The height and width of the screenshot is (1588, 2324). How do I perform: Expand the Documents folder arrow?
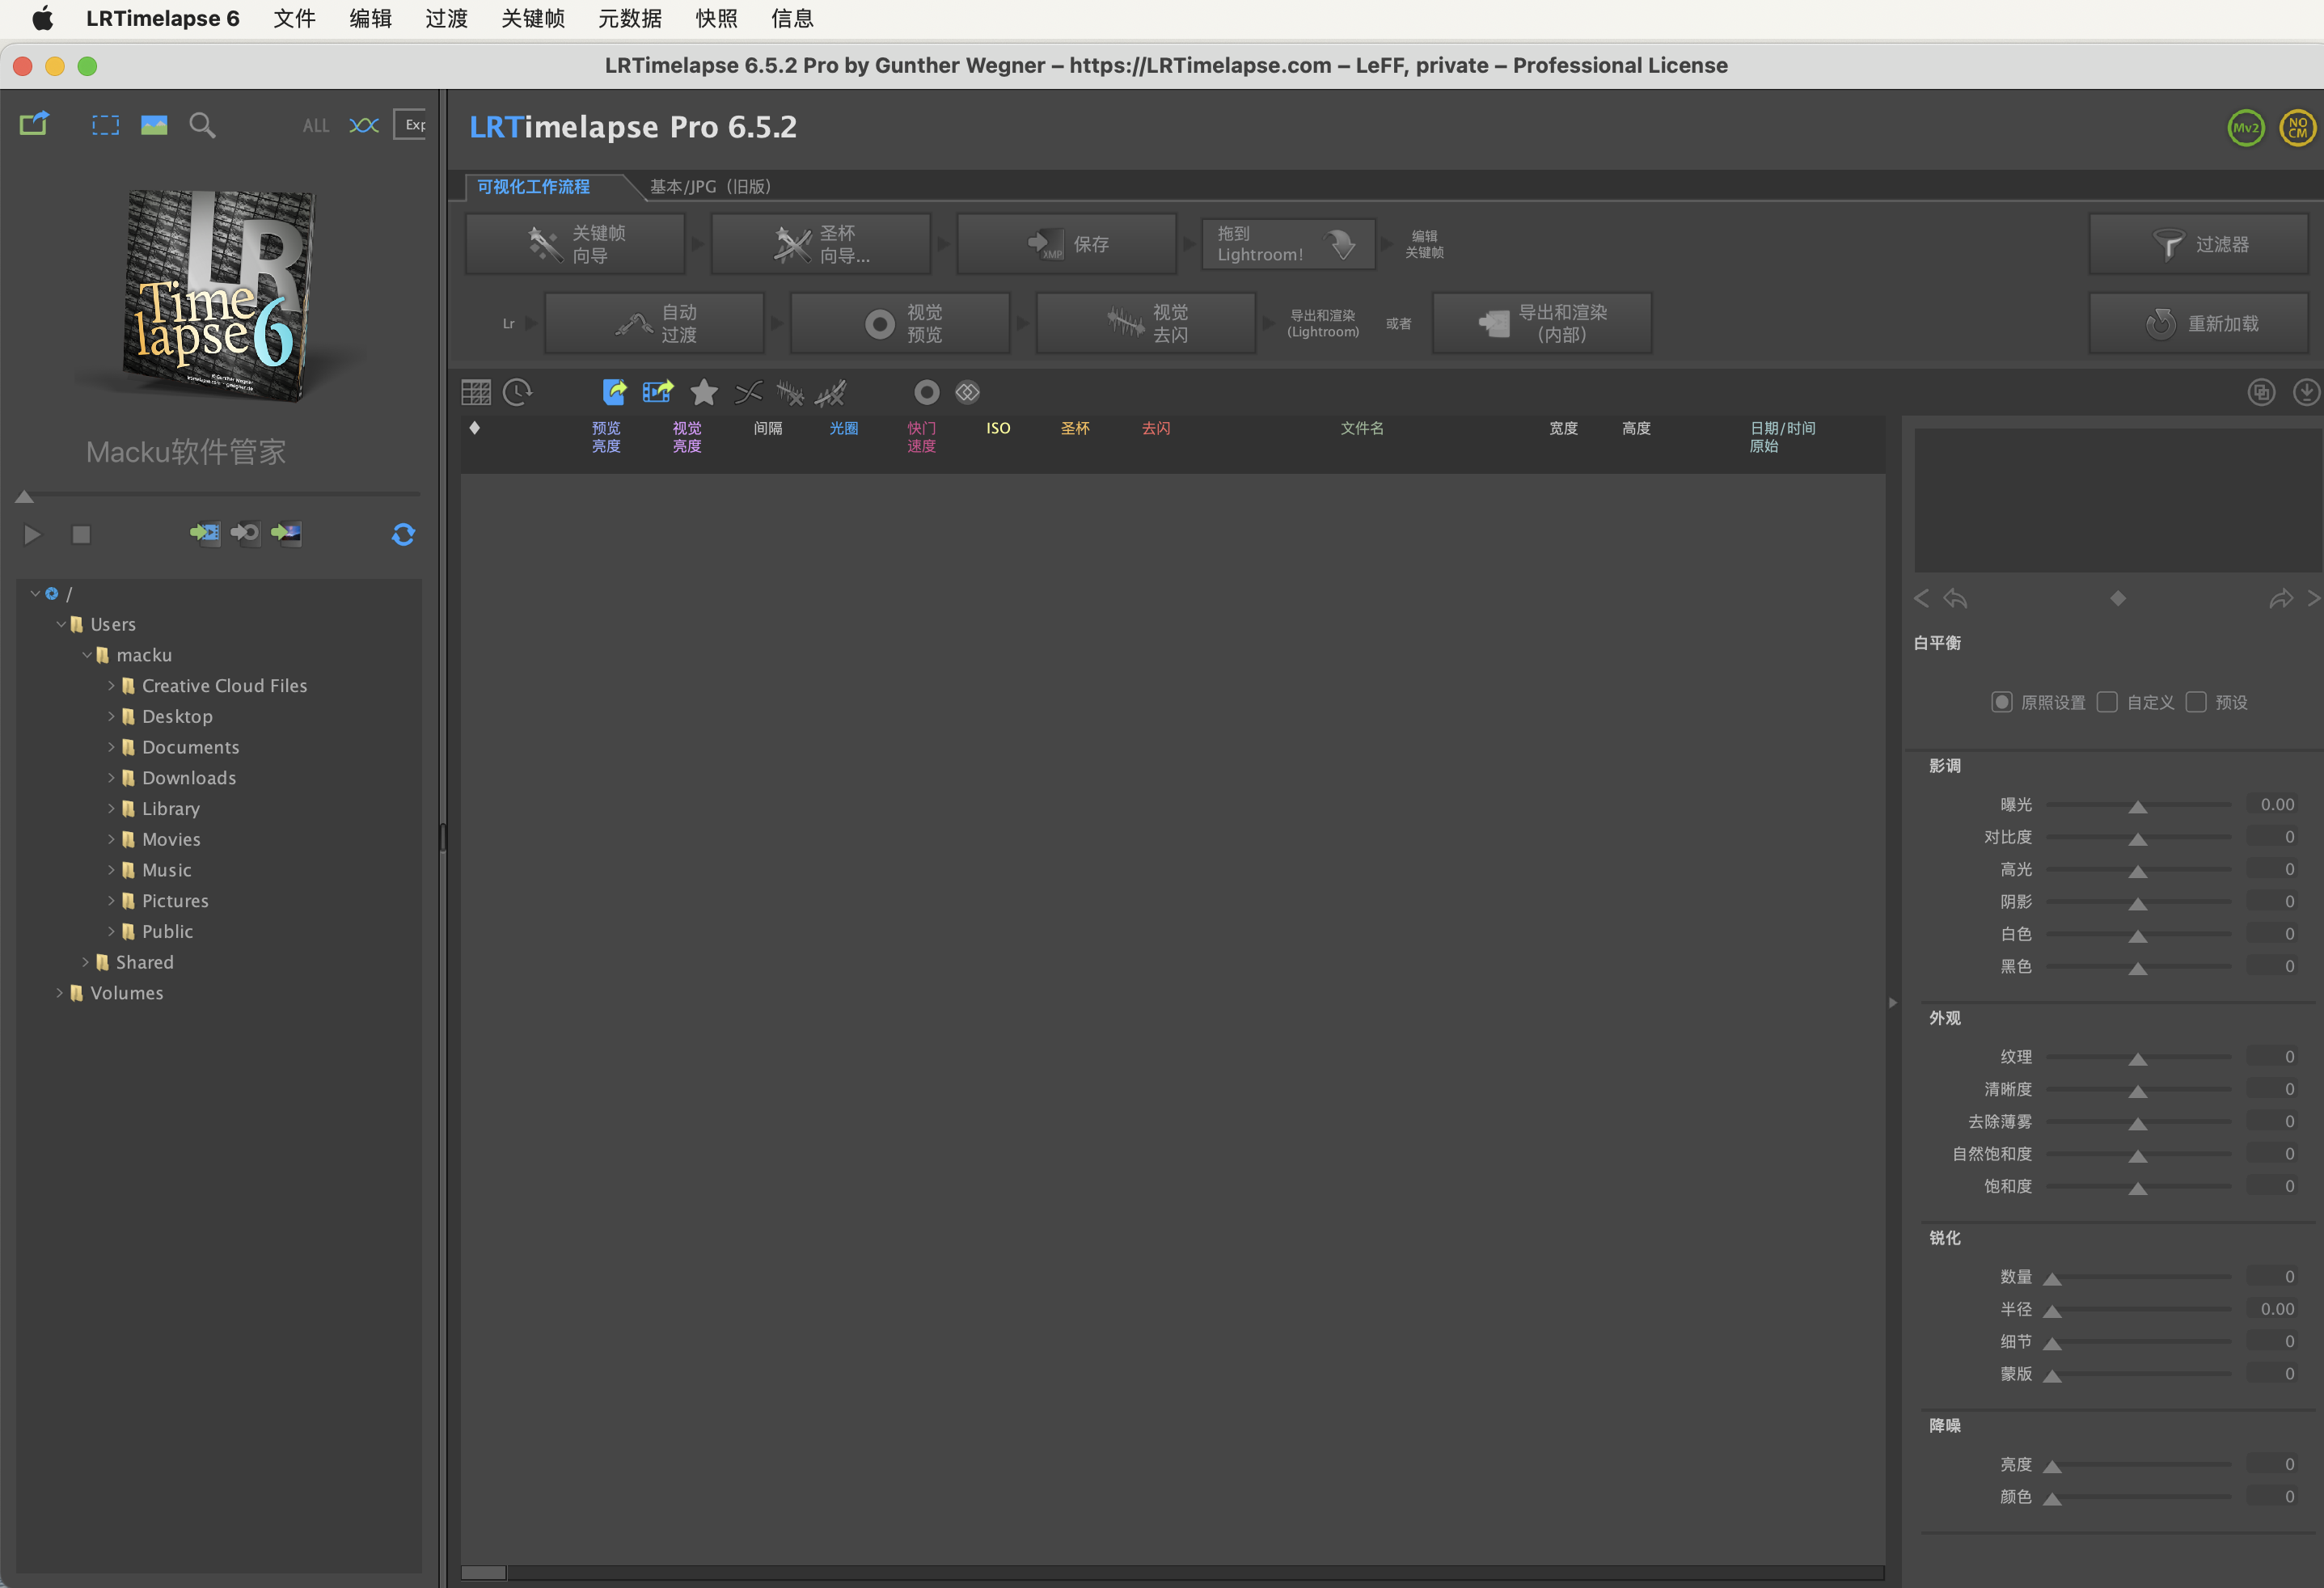pos(111,747)
